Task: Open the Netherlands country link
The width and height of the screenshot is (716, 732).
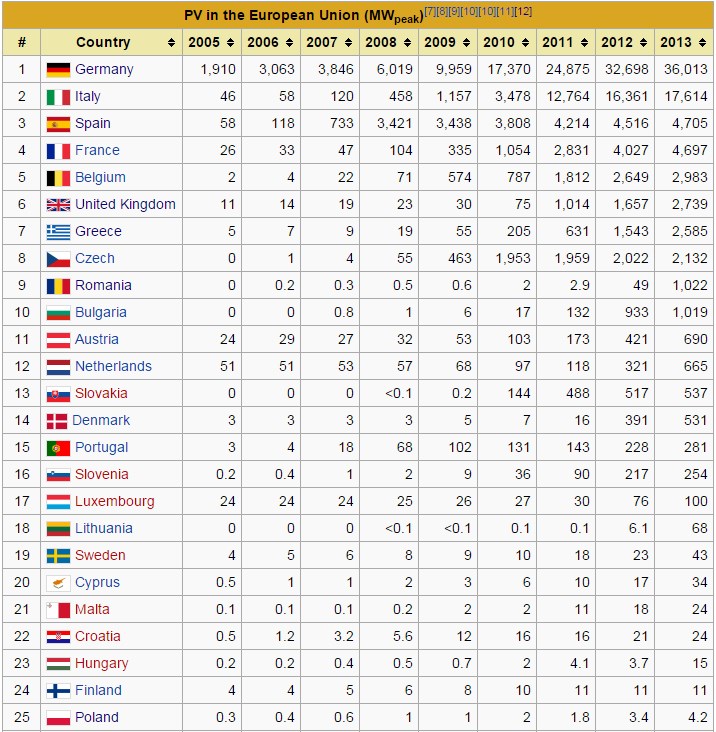Action: [x=113, y=367]
